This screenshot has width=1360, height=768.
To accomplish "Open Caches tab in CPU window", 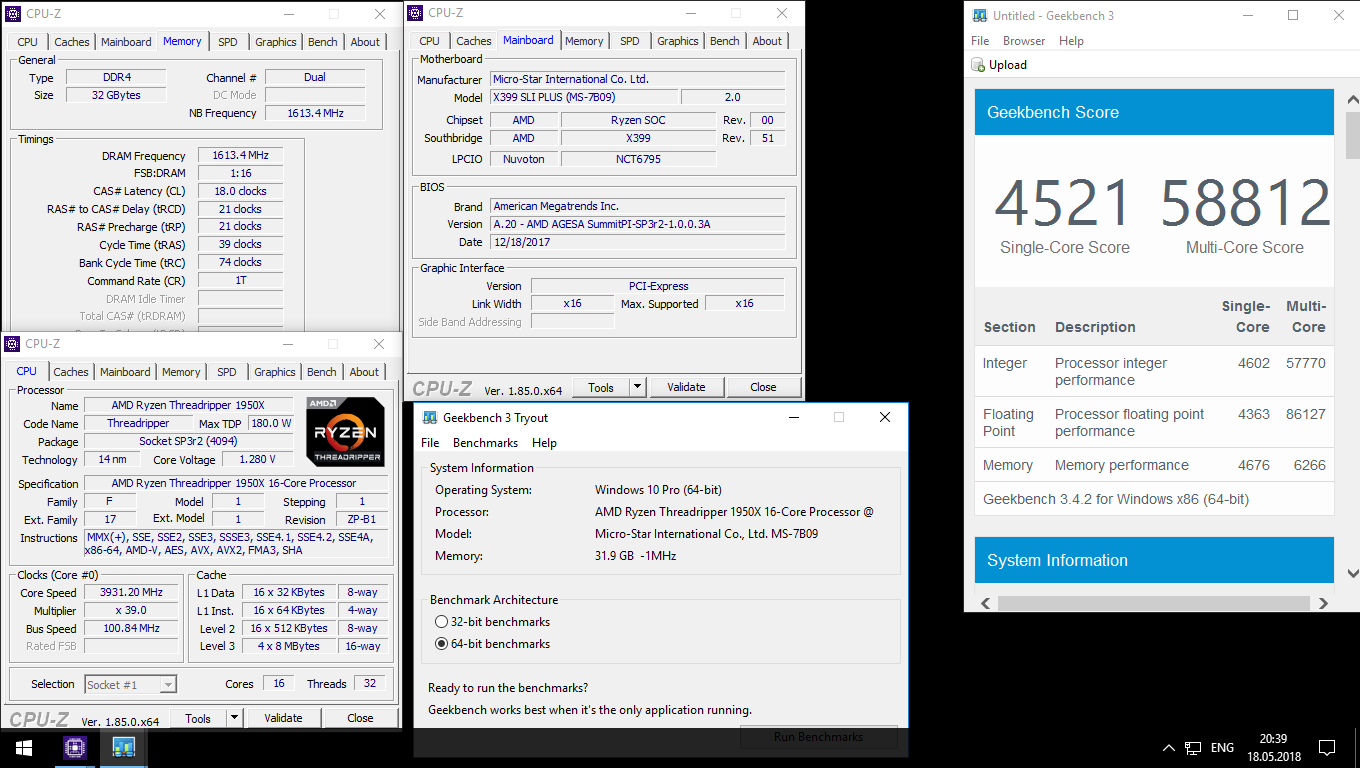I will coord(71,372).
